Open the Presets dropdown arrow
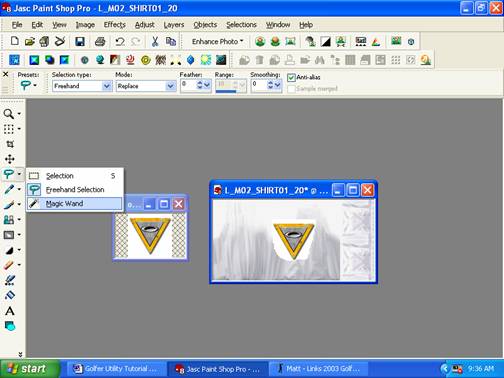 [35, 86]
